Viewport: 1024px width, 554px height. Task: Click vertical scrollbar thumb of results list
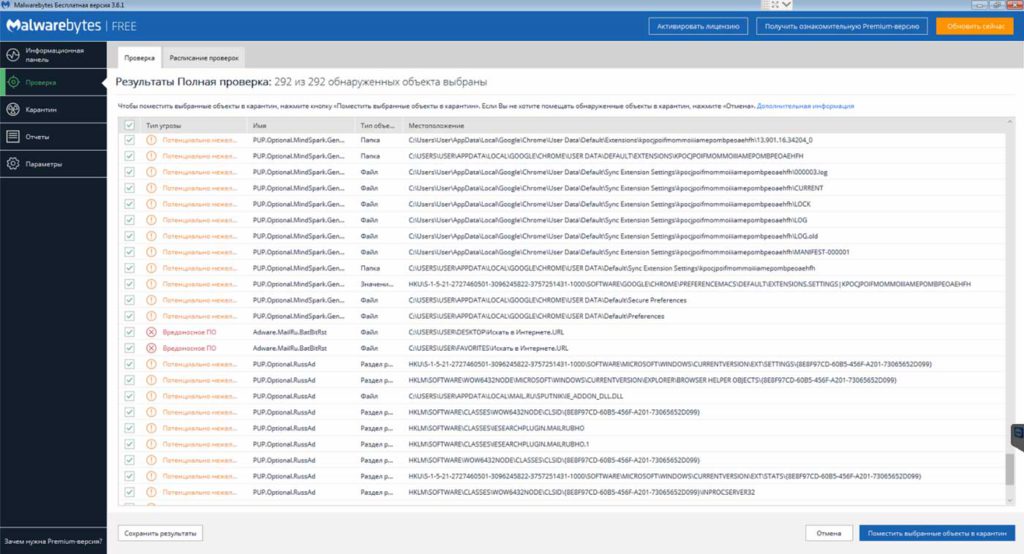(x=1010, y=469)
